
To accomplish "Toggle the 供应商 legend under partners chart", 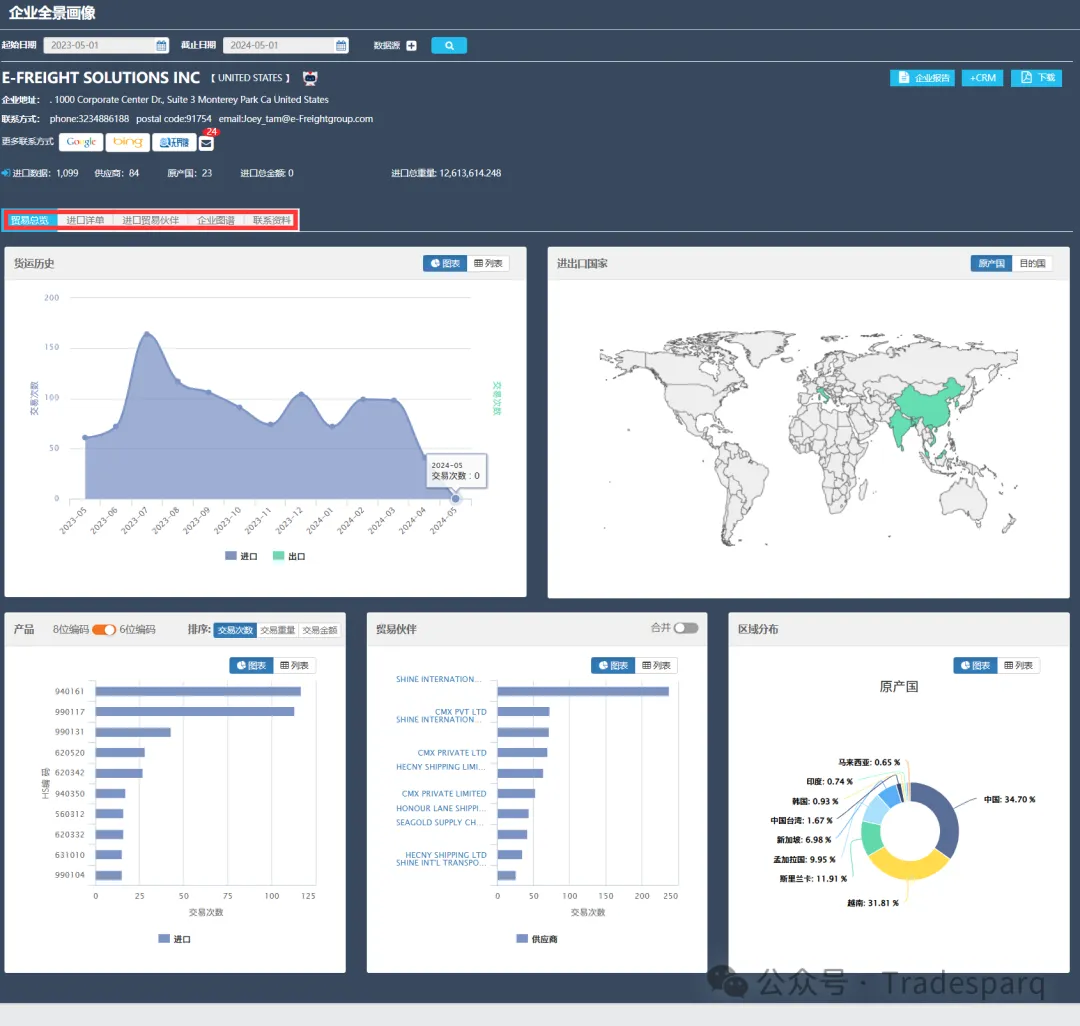I will [x=537, y=939].
